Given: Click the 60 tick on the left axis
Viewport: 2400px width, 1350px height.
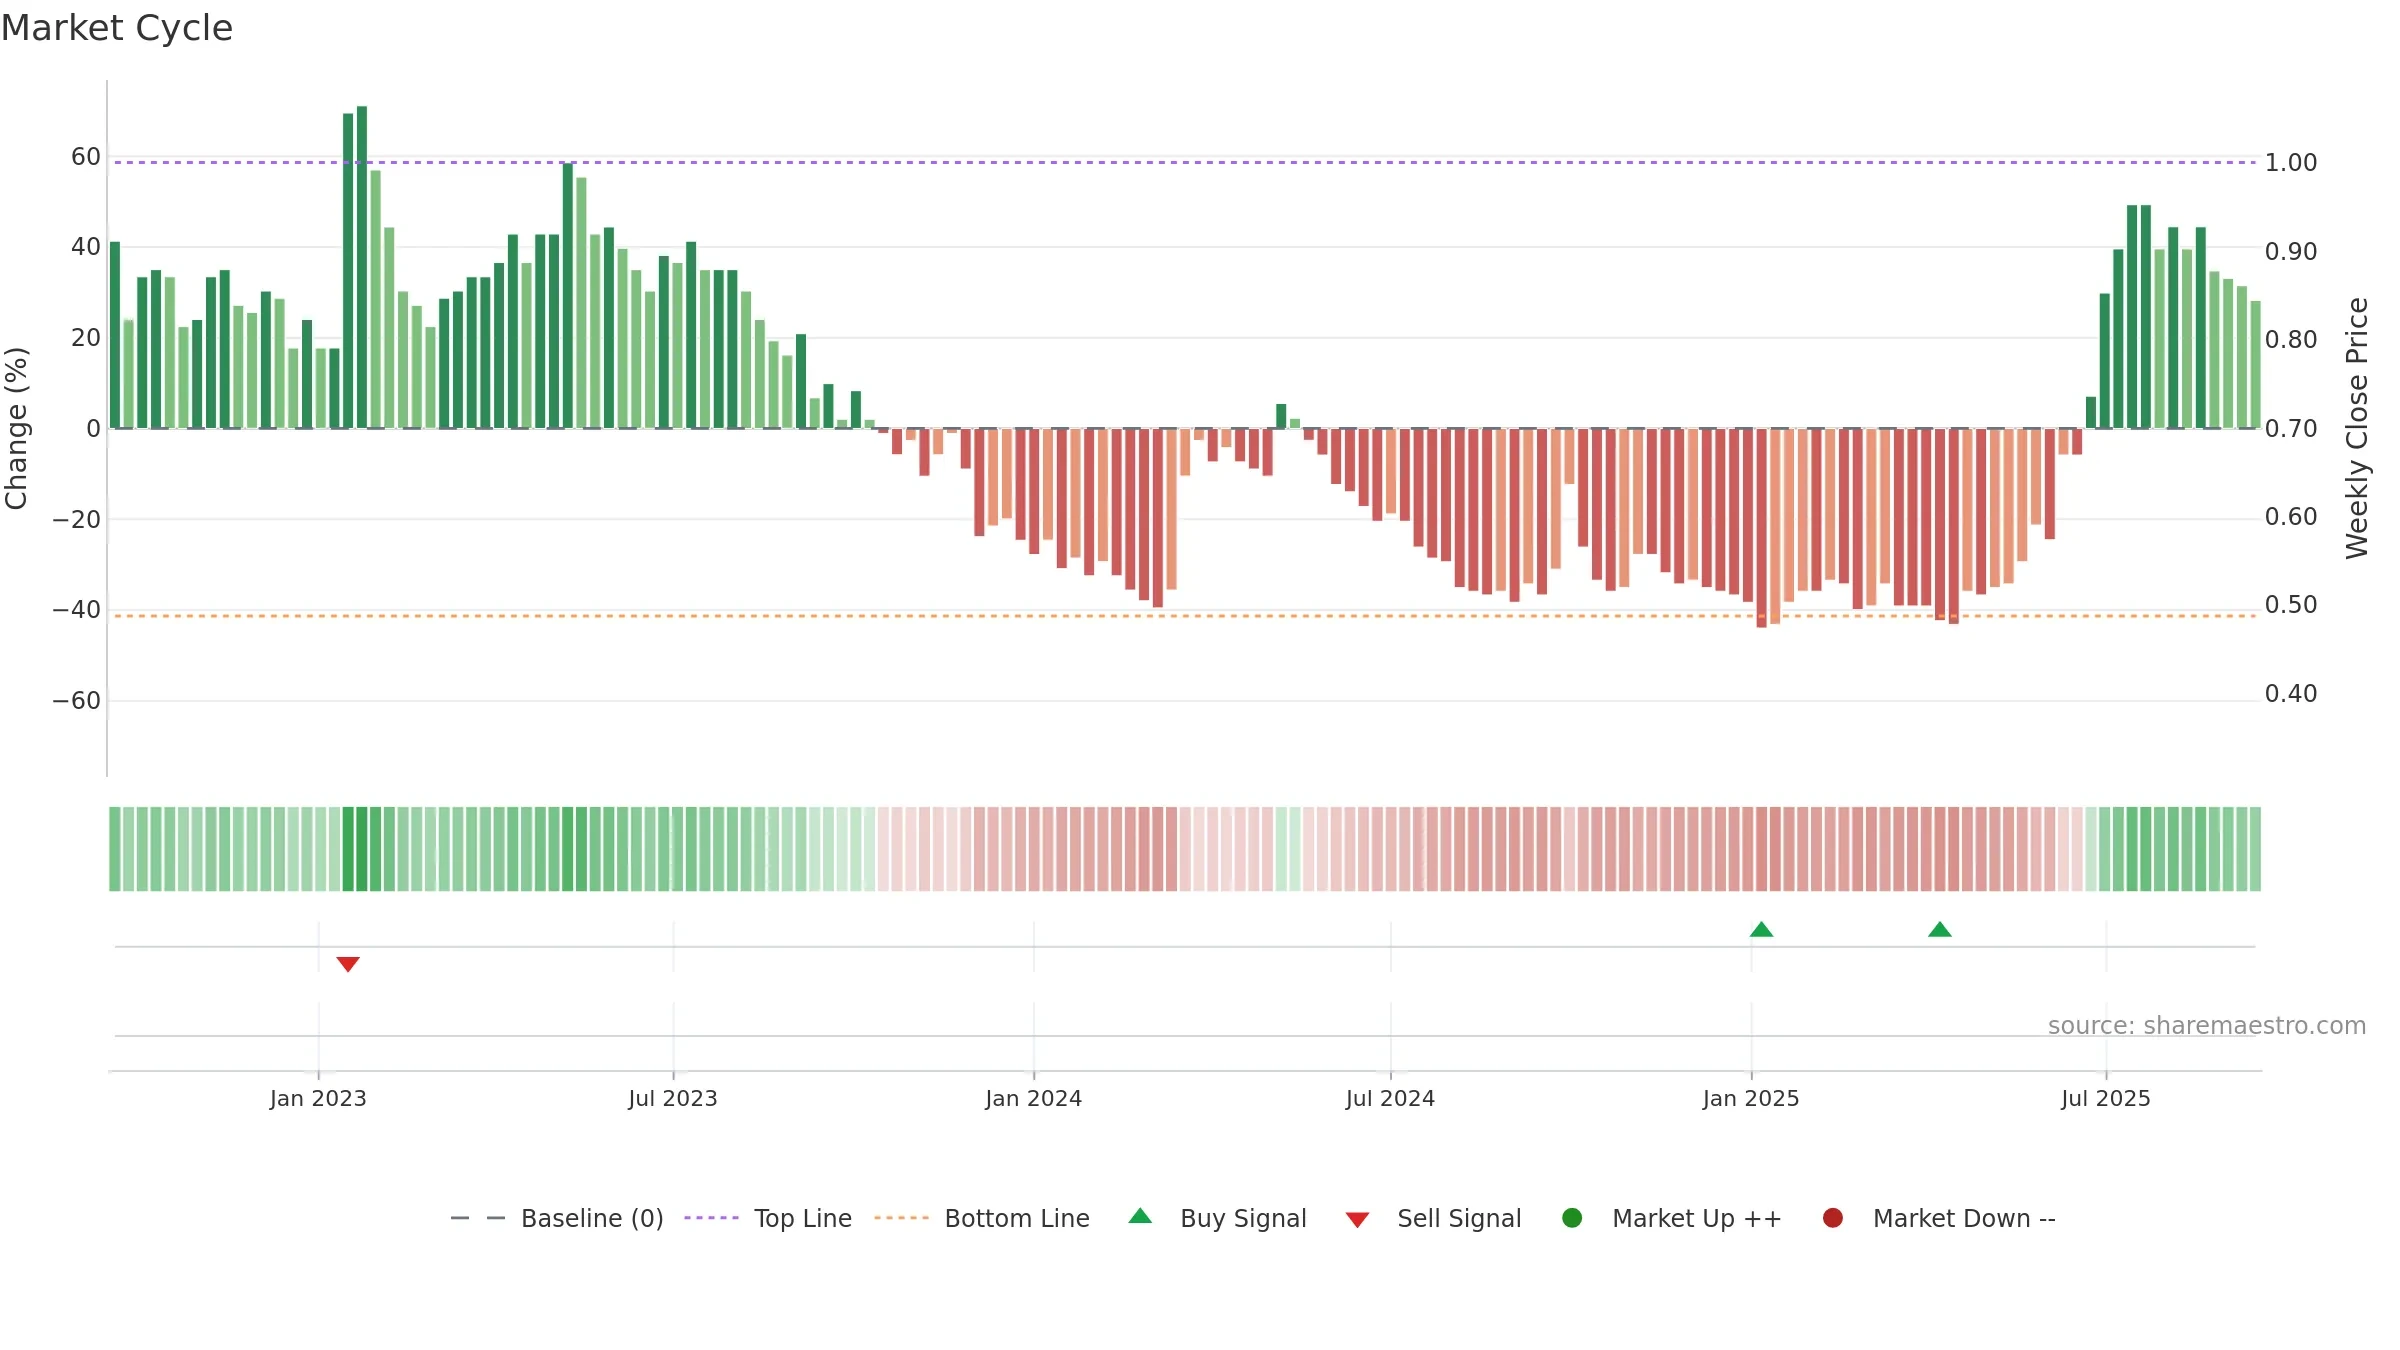Looking at the screenshot, I should 86,157.
